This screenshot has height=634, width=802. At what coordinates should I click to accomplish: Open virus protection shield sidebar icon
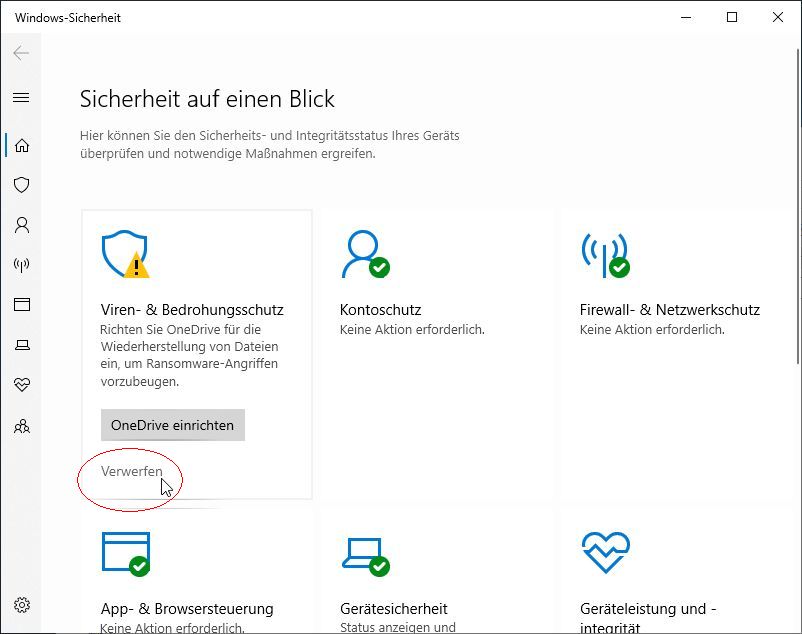21,185
